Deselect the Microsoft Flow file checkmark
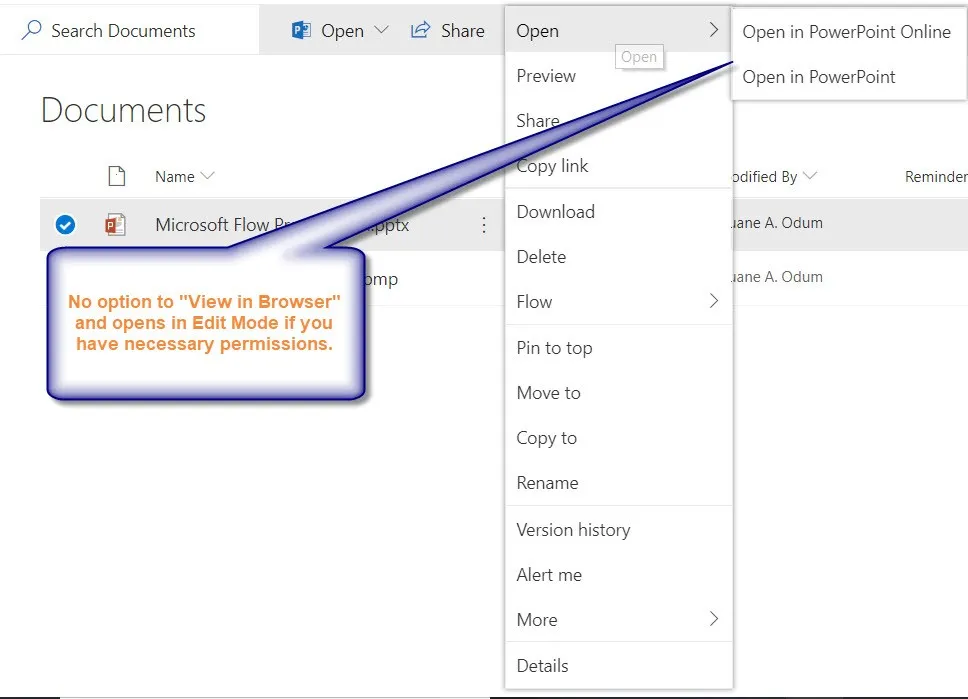 coord(65,224)
